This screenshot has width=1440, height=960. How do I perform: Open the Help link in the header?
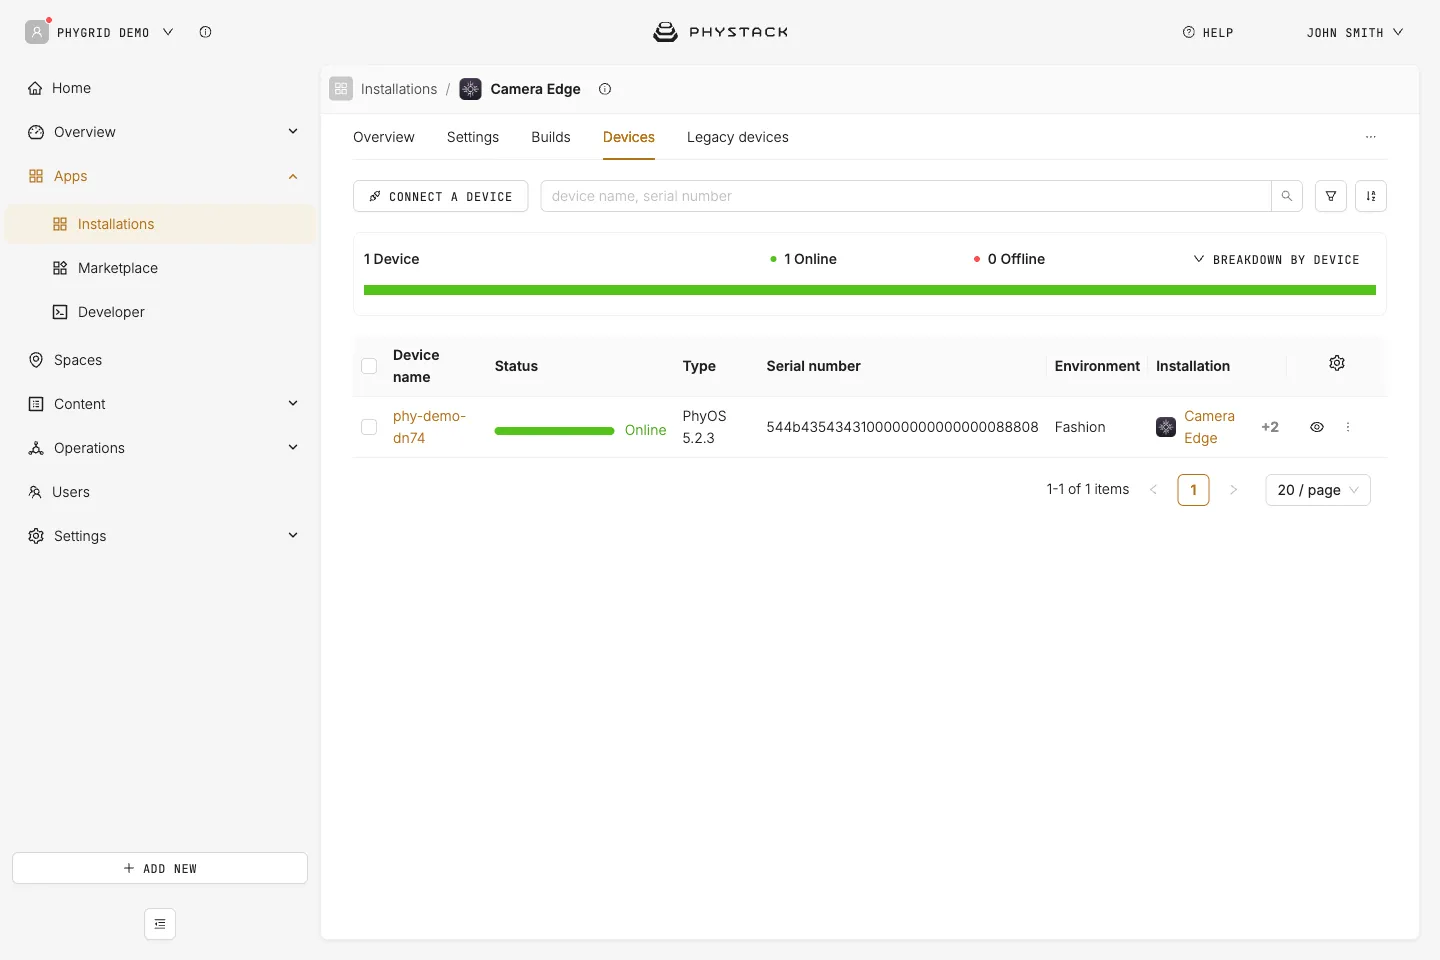tap(1208, 33)
